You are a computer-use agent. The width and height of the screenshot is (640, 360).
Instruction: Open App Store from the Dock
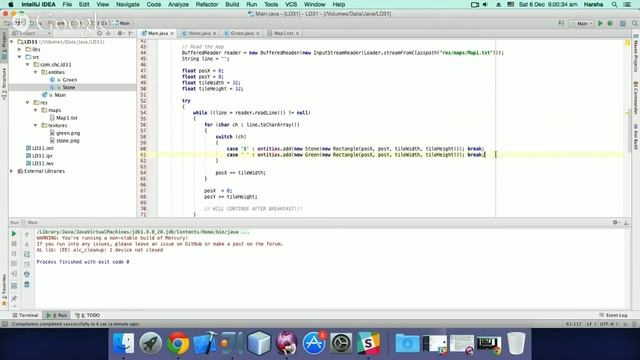click(313, 343)
